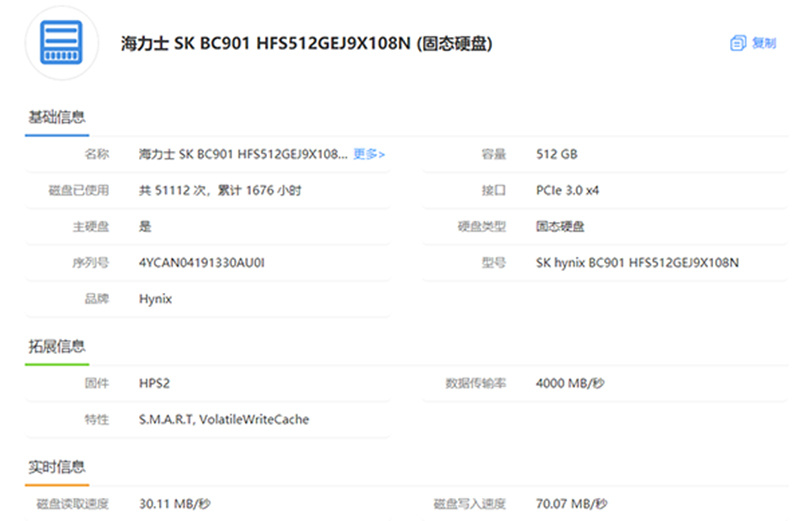The height and width of the screenshot is (521, 800).
Task: Click the serial number 4YCAN04191330AU0I
Action: (x=202, y=263)
